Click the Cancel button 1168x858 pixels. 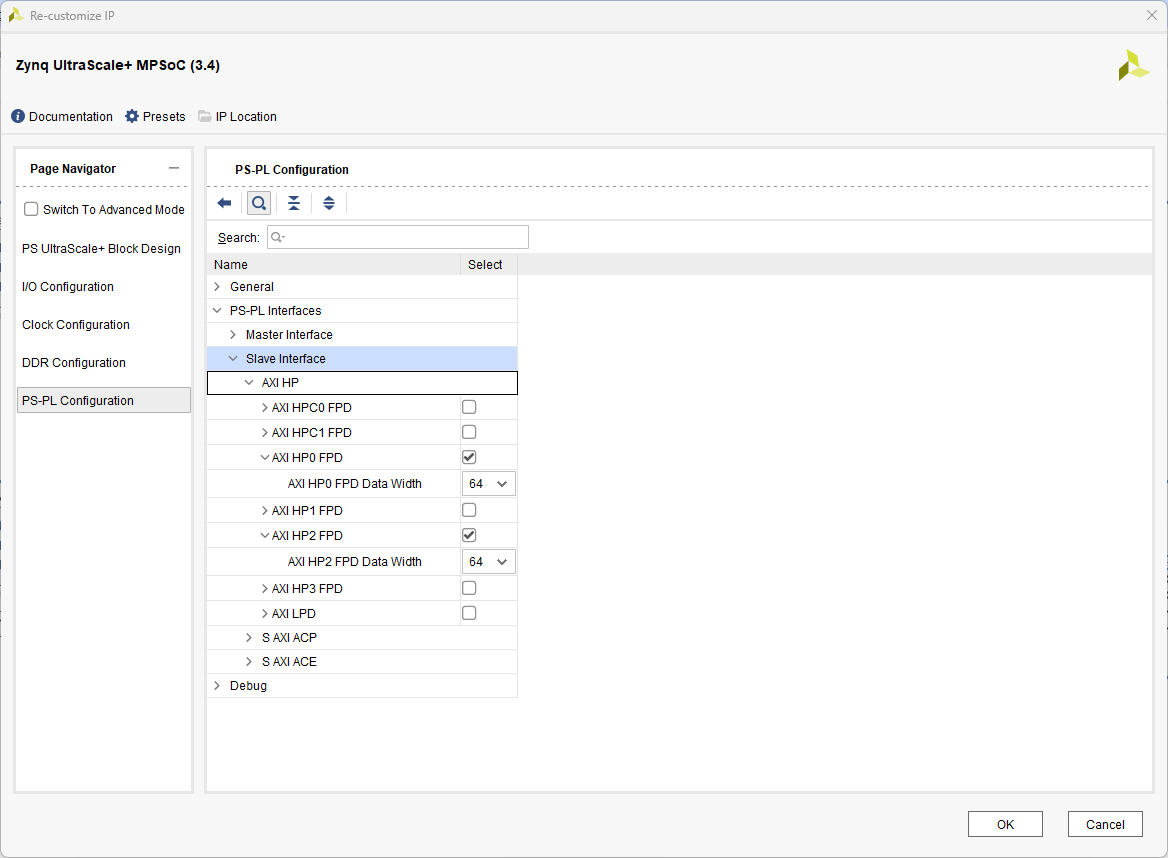coord(1105,824)
